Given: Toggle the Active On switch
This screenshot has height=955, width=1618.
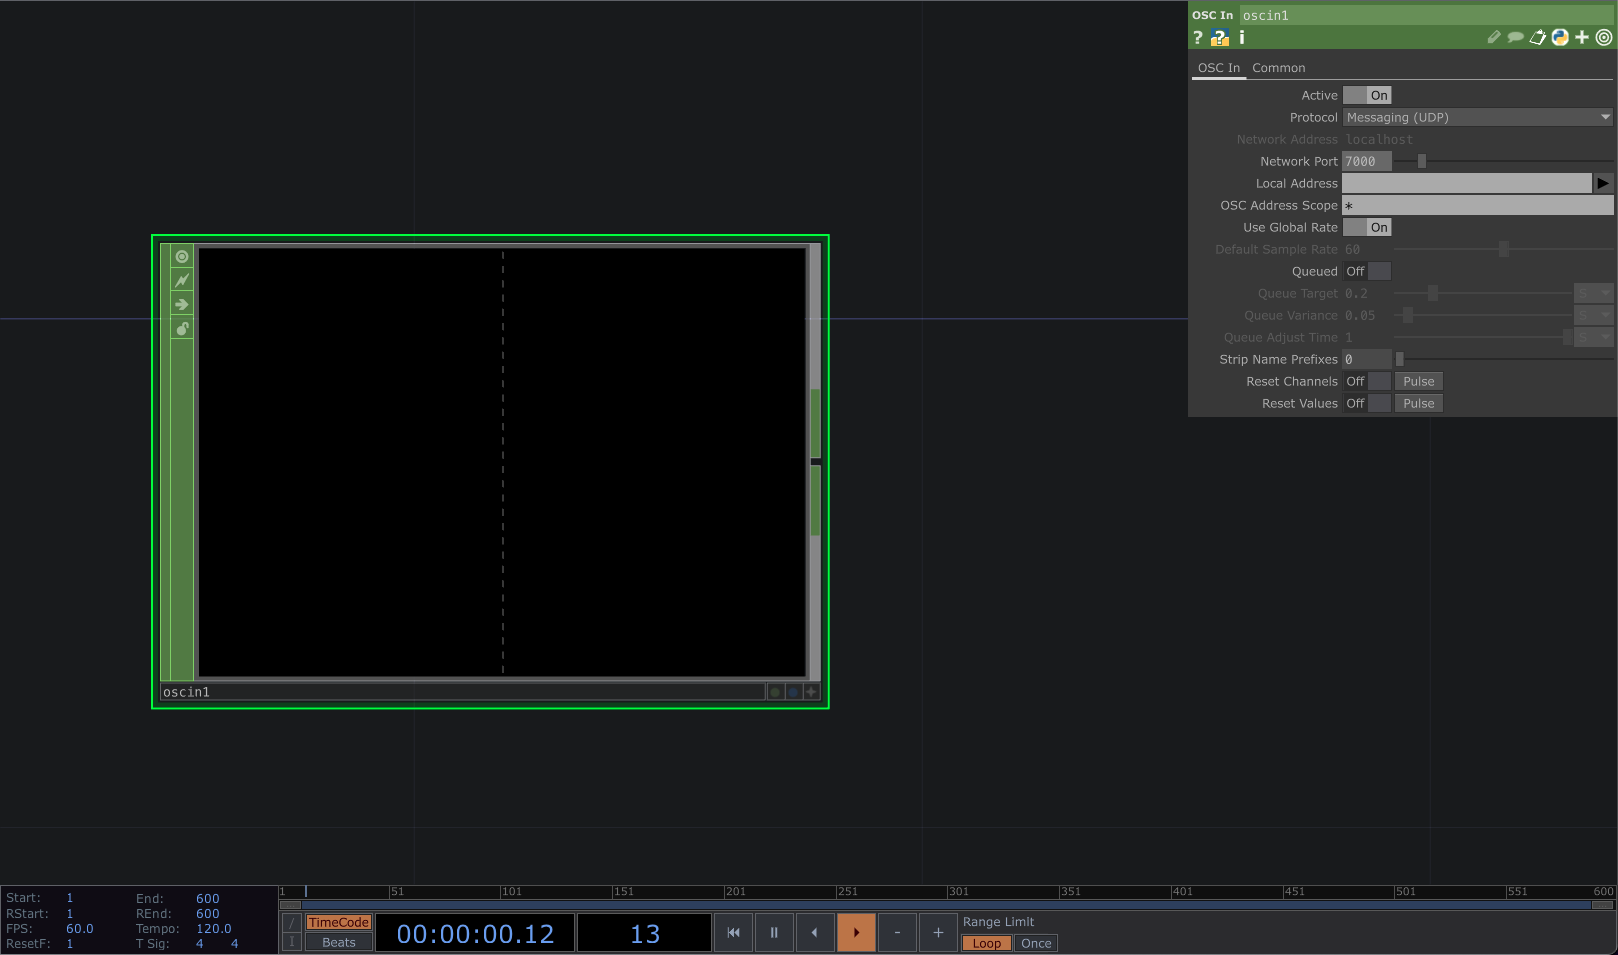Looking at the screenshot, I should [1367, 95].
